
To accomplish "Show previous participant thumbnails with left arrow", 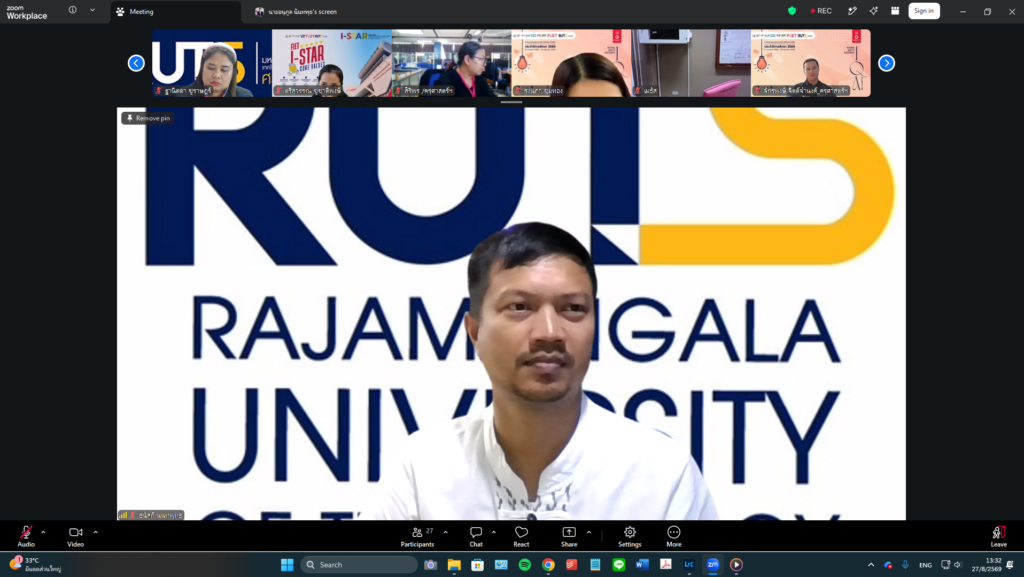I will (x=136, y=63).
